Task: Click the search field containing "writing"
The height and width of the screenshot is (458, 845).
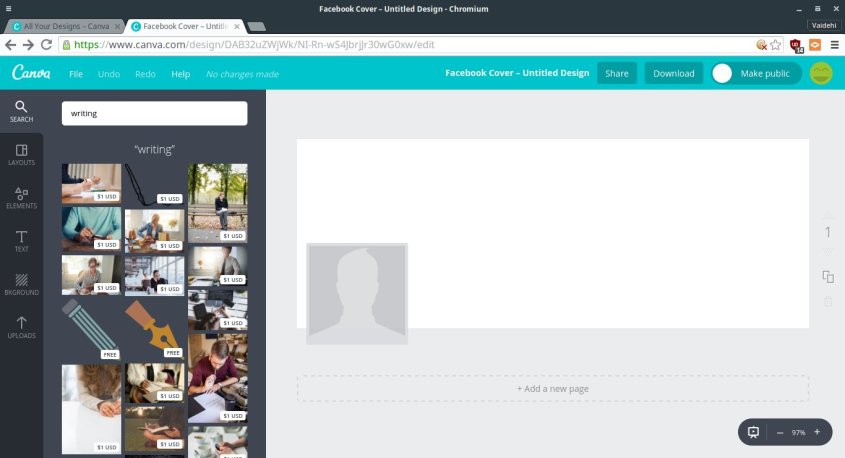Action: click(x=154, y=113)
